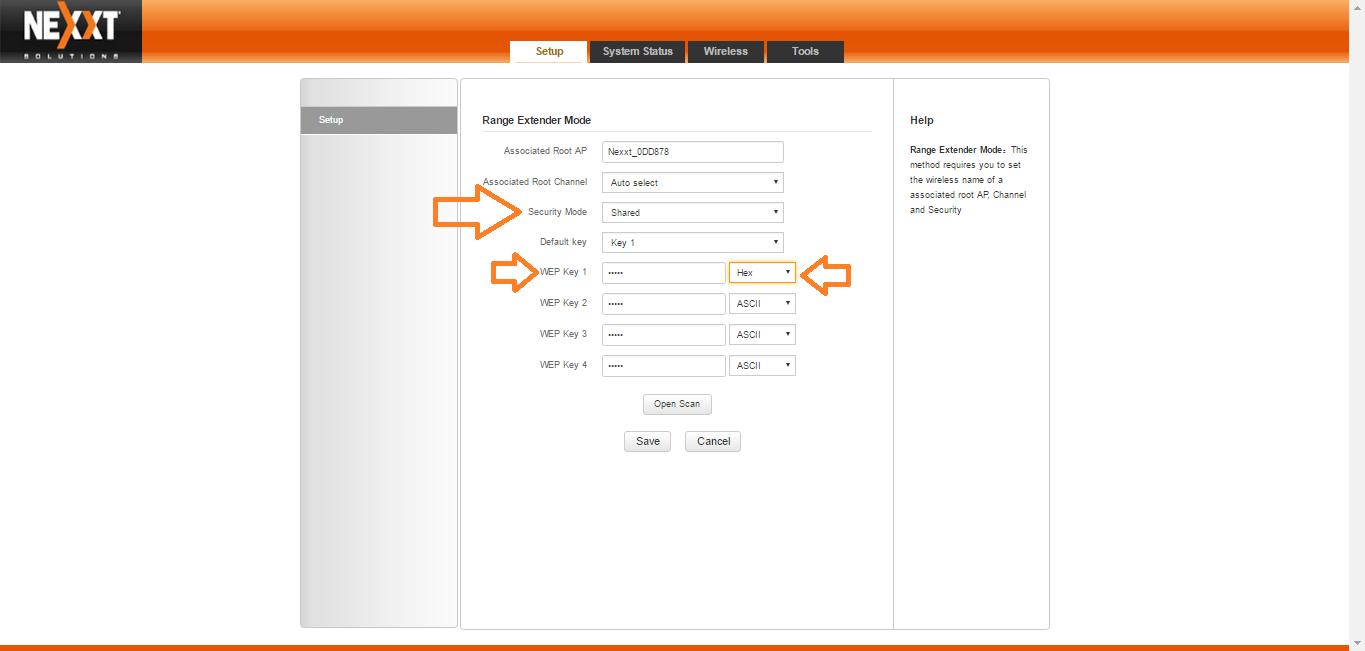This screenshot has width=1365, height=651.
Task: Focus the WEP Key 1 password field
Action: (664, 273)
